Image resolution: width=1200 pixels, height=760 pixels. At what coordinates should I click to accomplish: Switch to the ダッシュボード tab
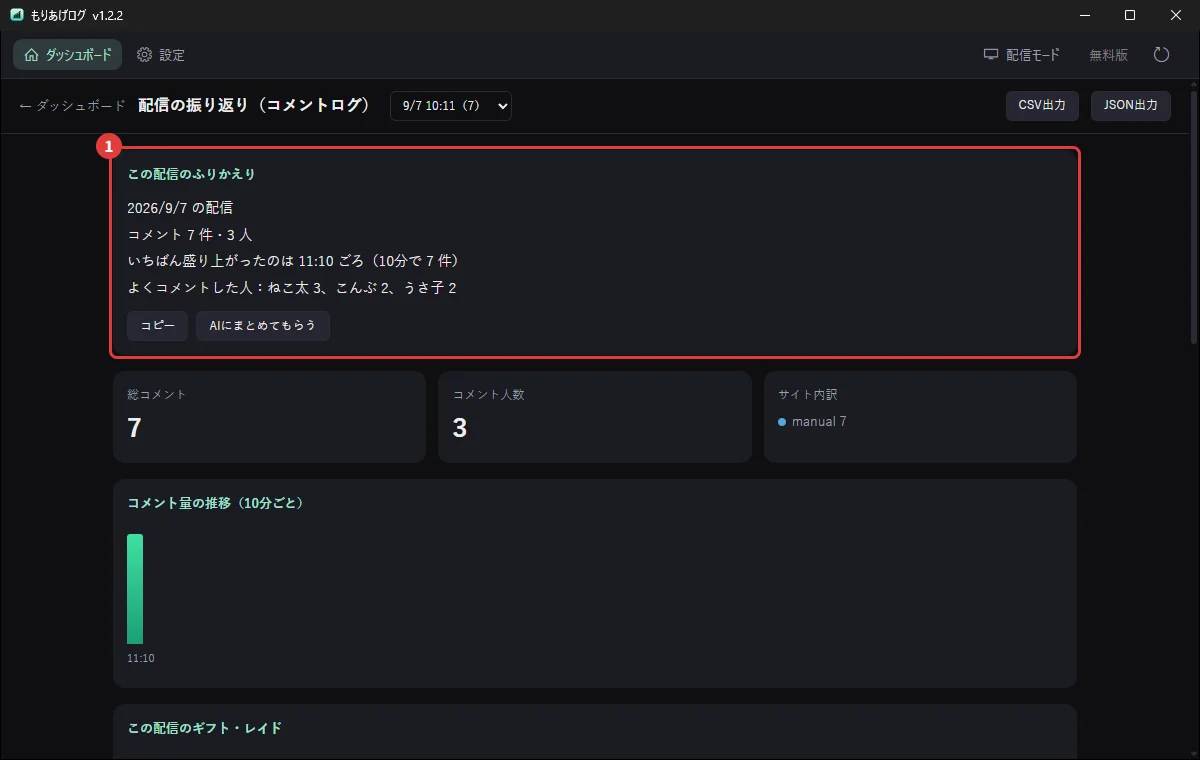pyautogui.click(x=68, y=55)
